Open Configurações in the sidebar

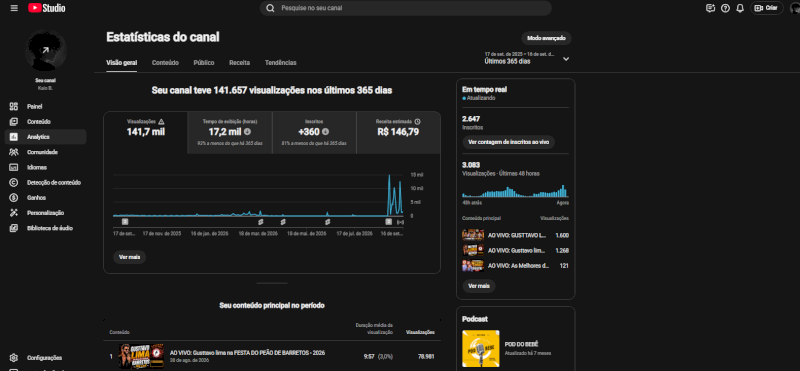pos(45,358)
